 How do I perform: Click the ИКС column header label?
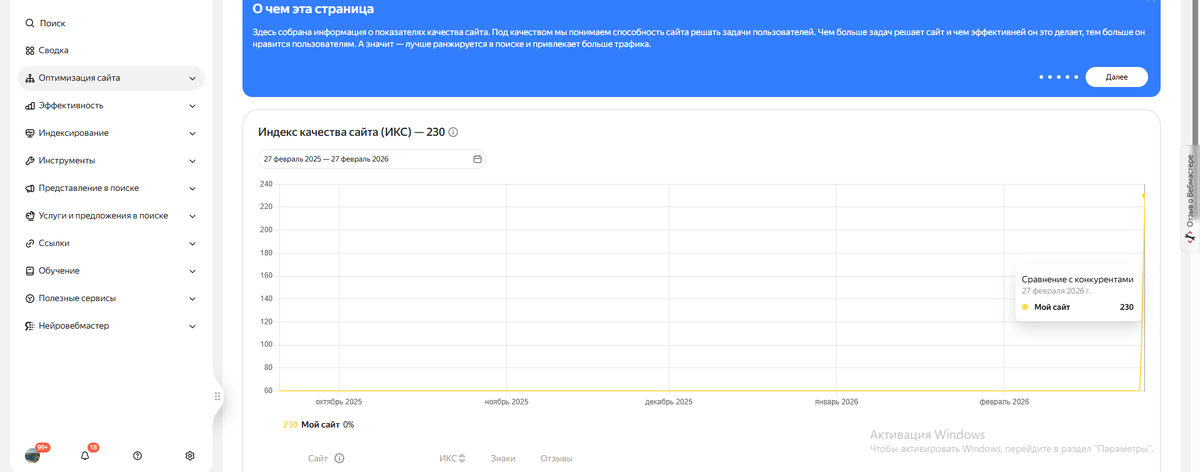click(447, 458)
